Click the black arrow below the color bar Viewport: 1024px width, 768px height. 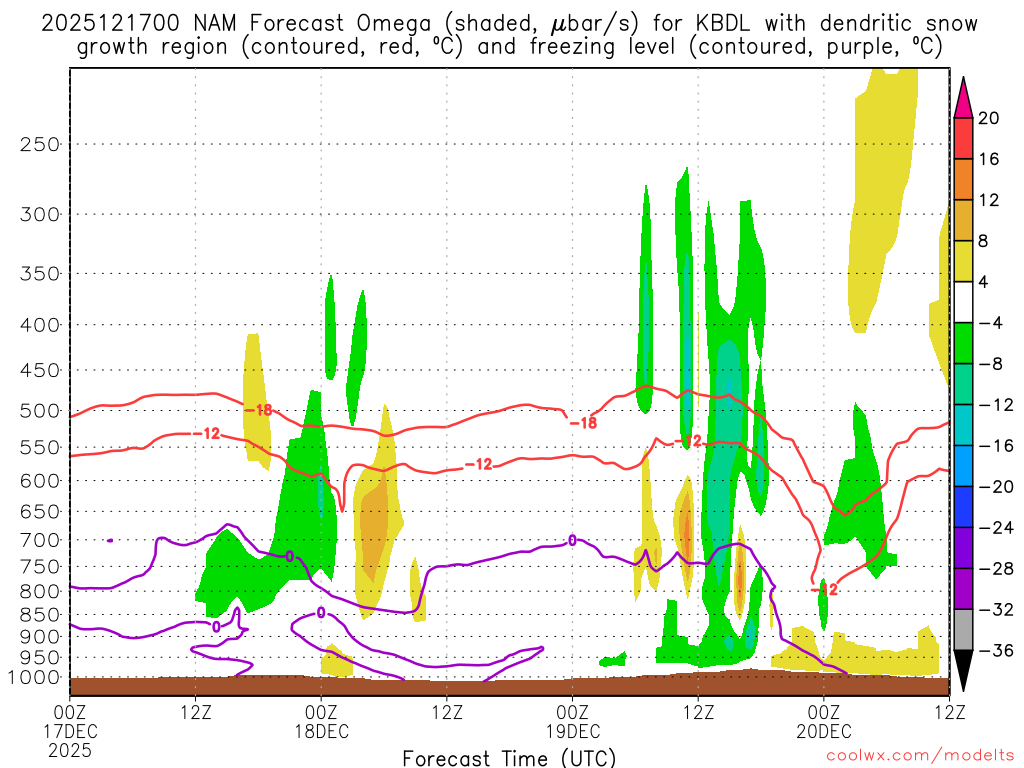click(963, 670)
